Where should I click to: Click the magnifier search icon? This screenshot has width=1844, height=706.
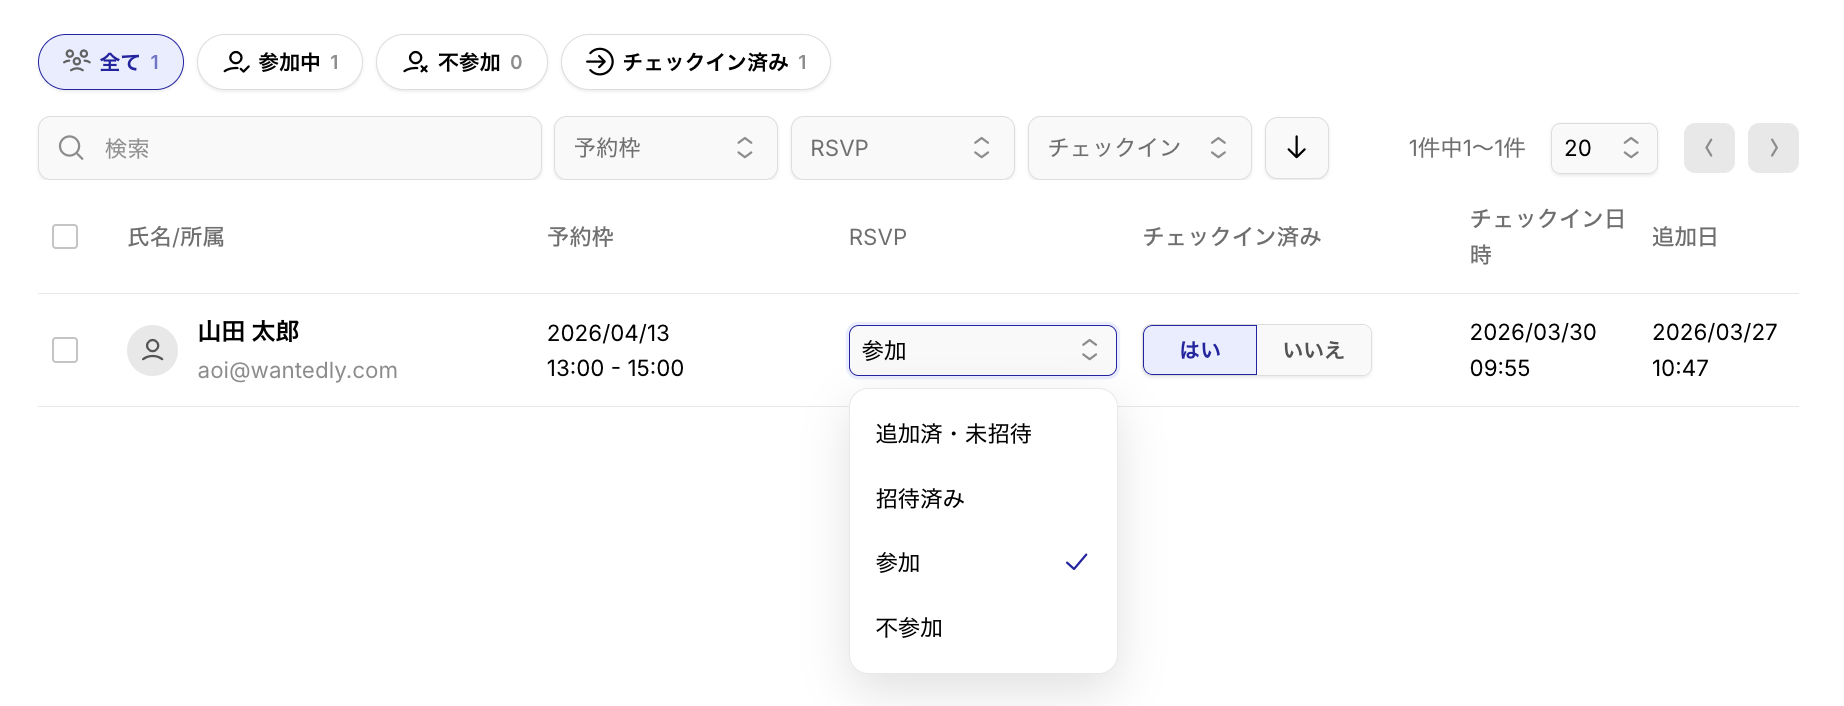71,148
